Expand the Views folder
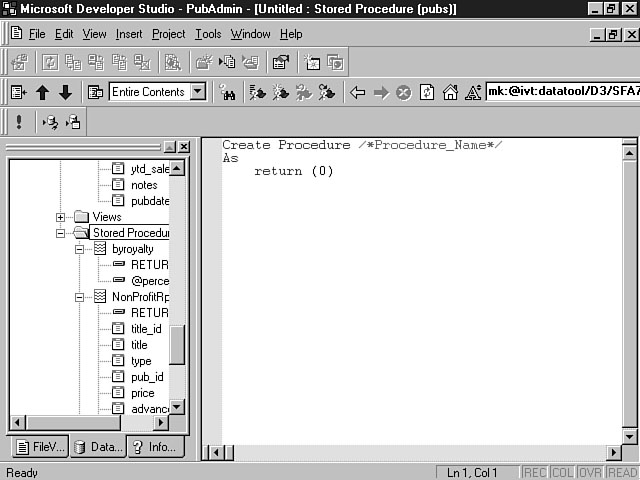Viewport: 640px width, 480px height. point(61,217)
